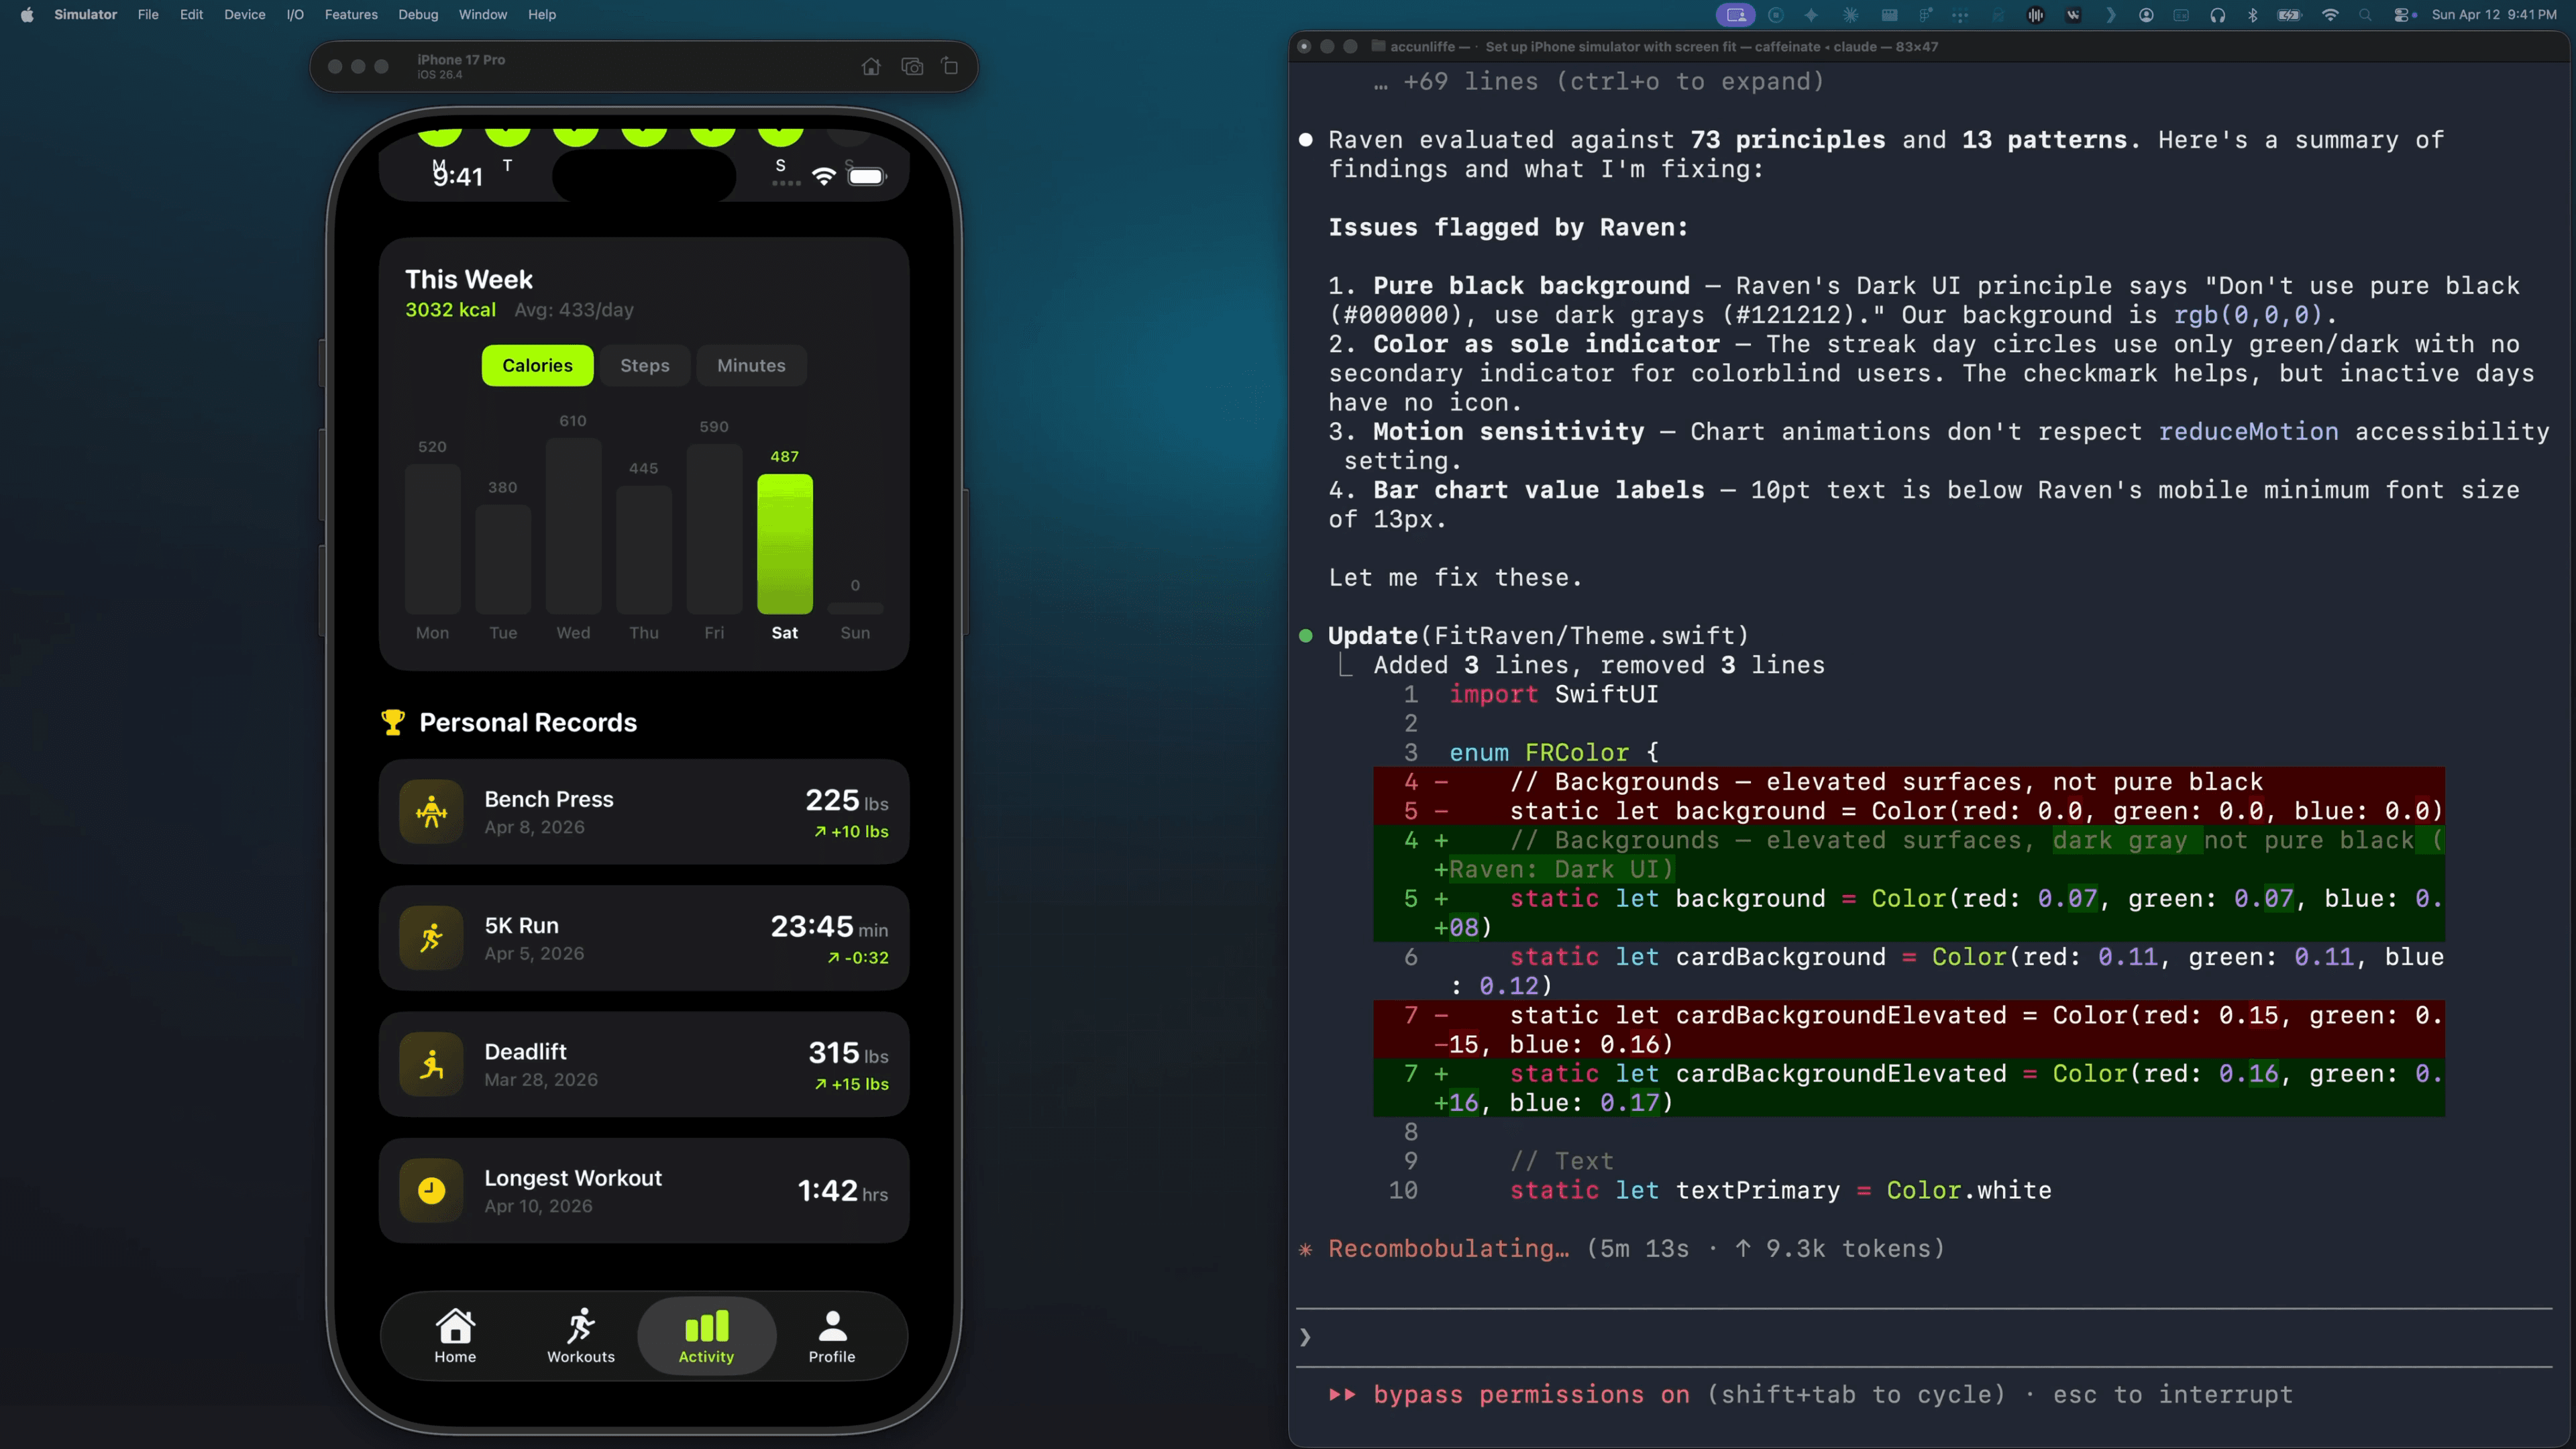2576x1449 pixels.
Task: Click the user account menu bar icon
Action: click(2146, 15)
